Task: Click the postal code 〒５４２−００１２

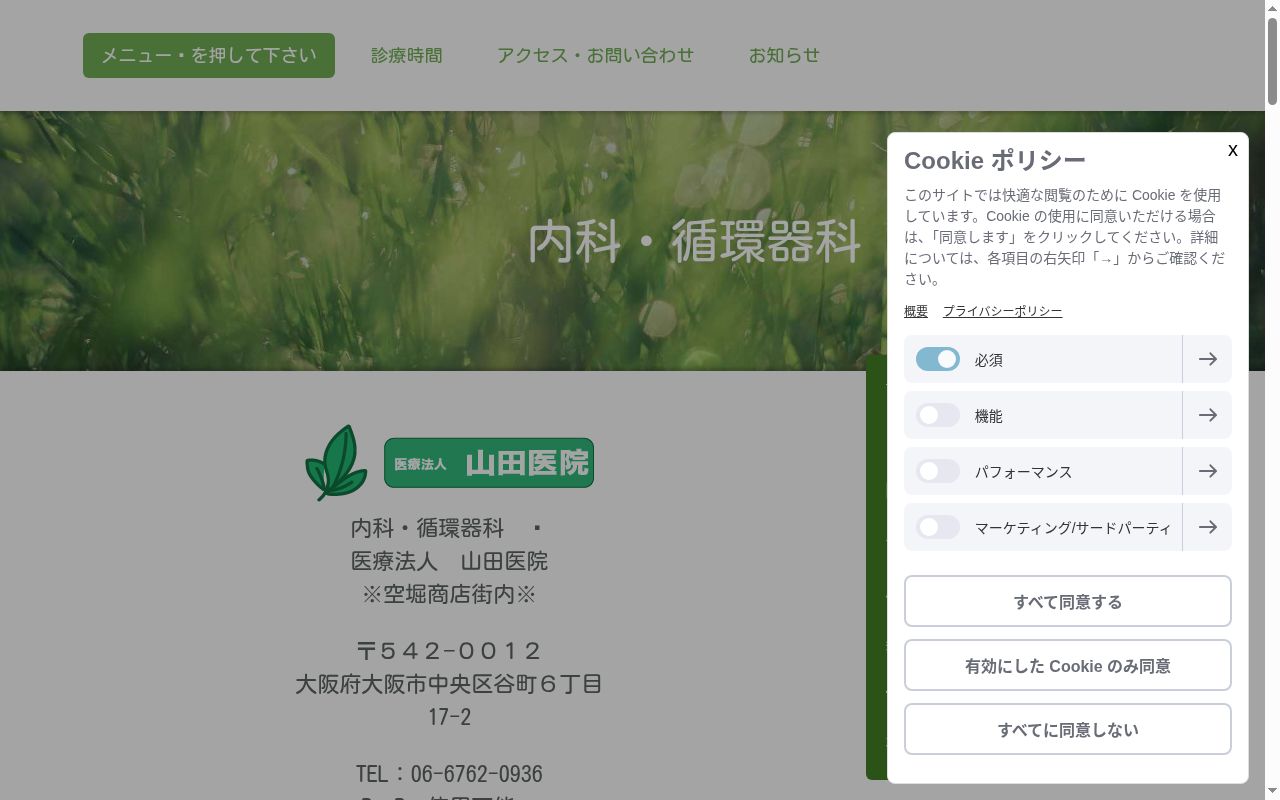Action: point(449,651)
